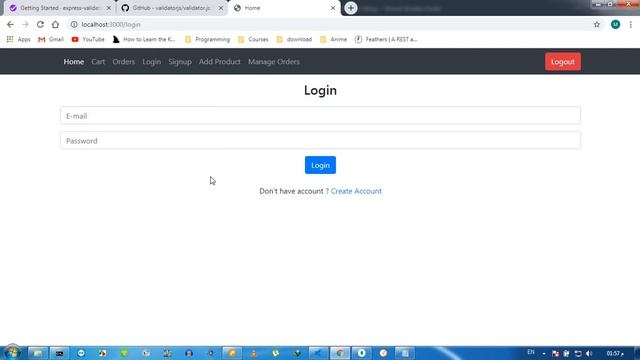Close the Home browser tab

point(333,8)
